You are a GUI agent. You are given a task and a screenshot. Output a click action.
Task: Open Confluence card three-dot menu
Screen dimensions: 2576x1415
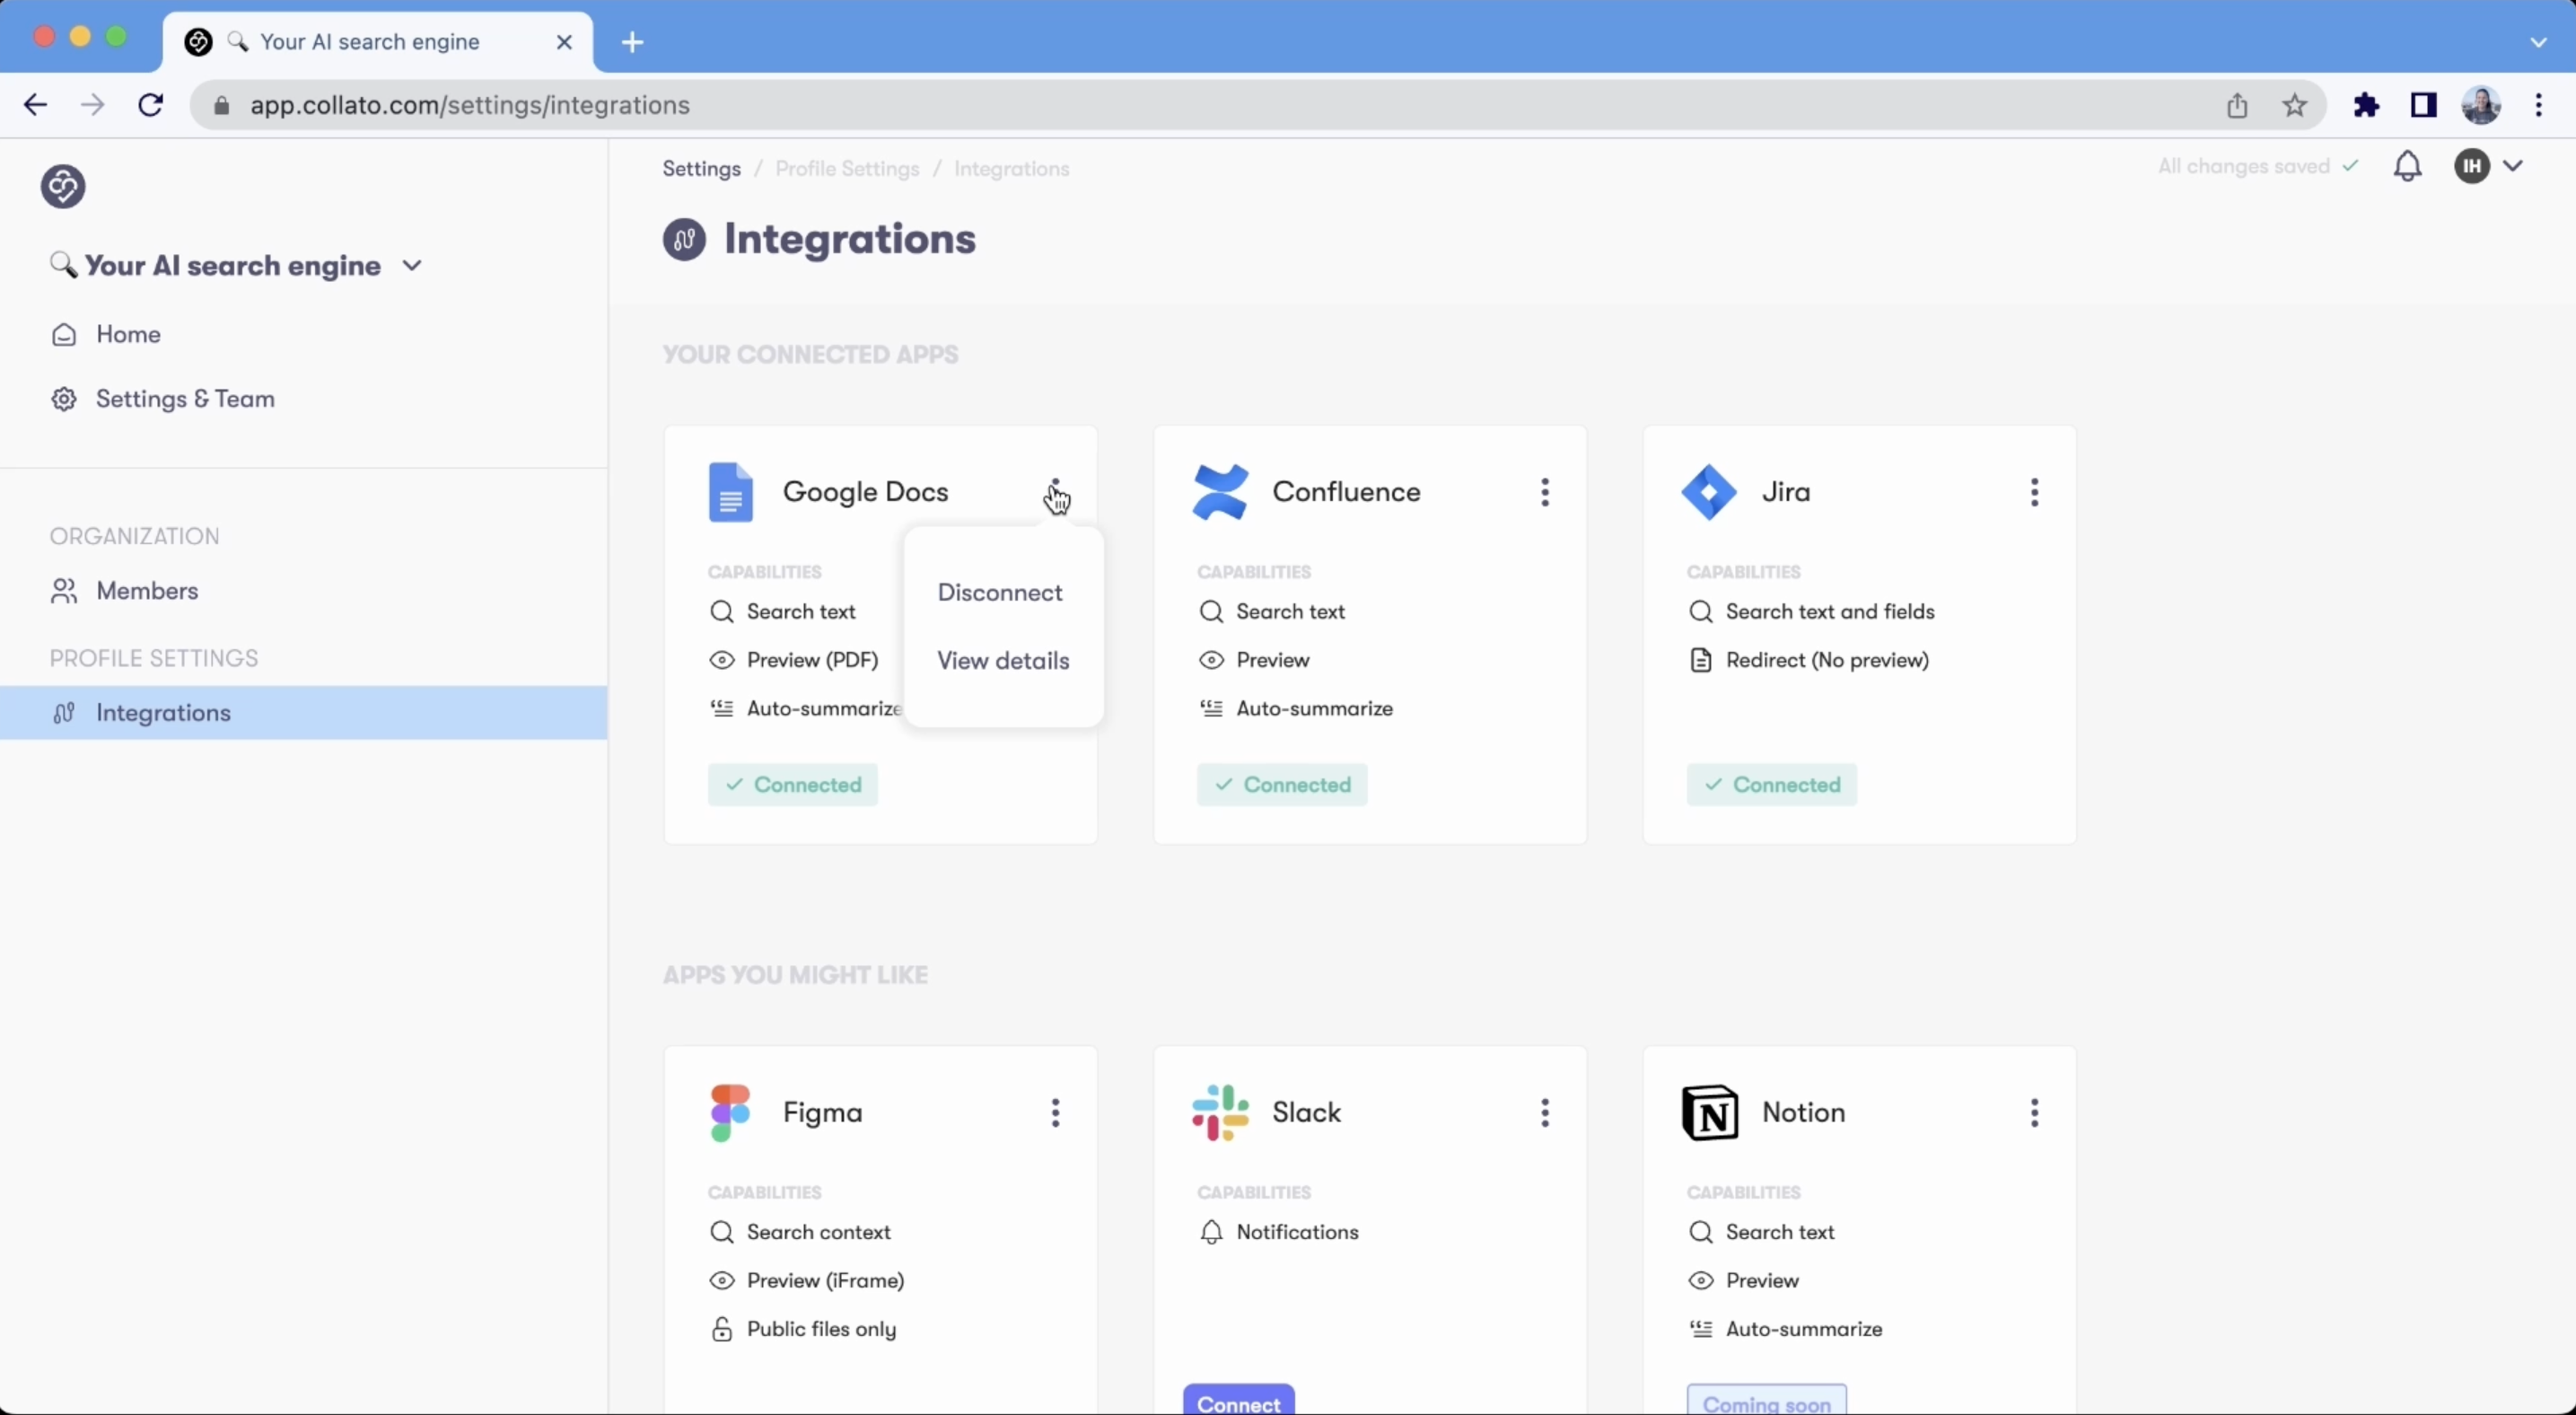coord(1545,492)
